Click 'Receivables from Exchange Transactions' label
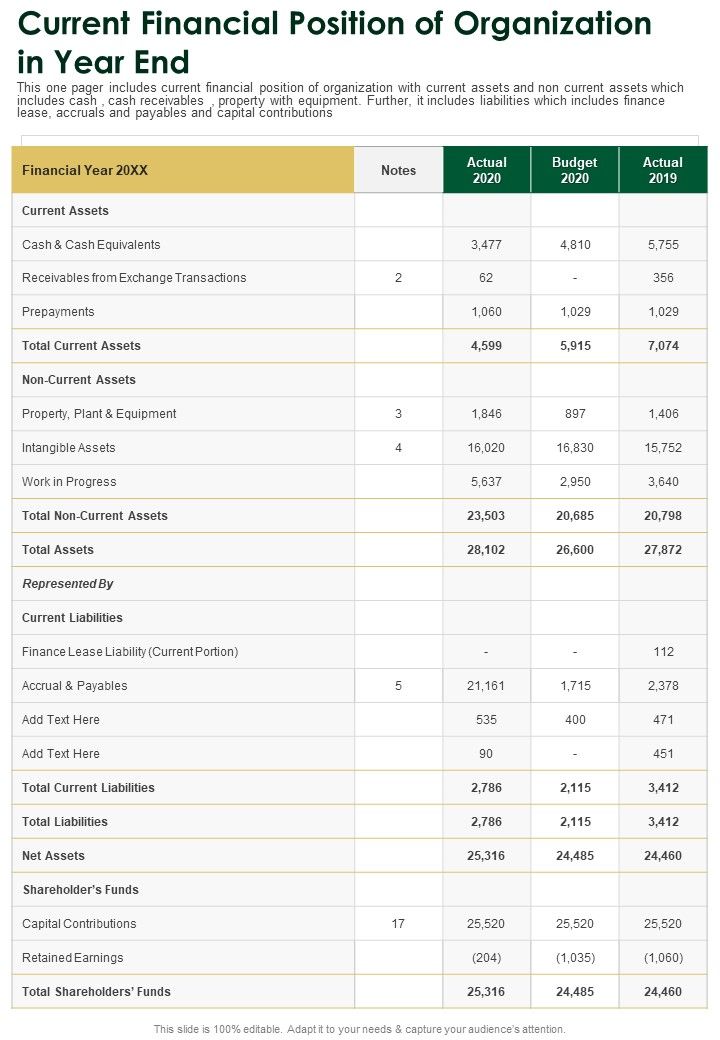 coord(134,278)
